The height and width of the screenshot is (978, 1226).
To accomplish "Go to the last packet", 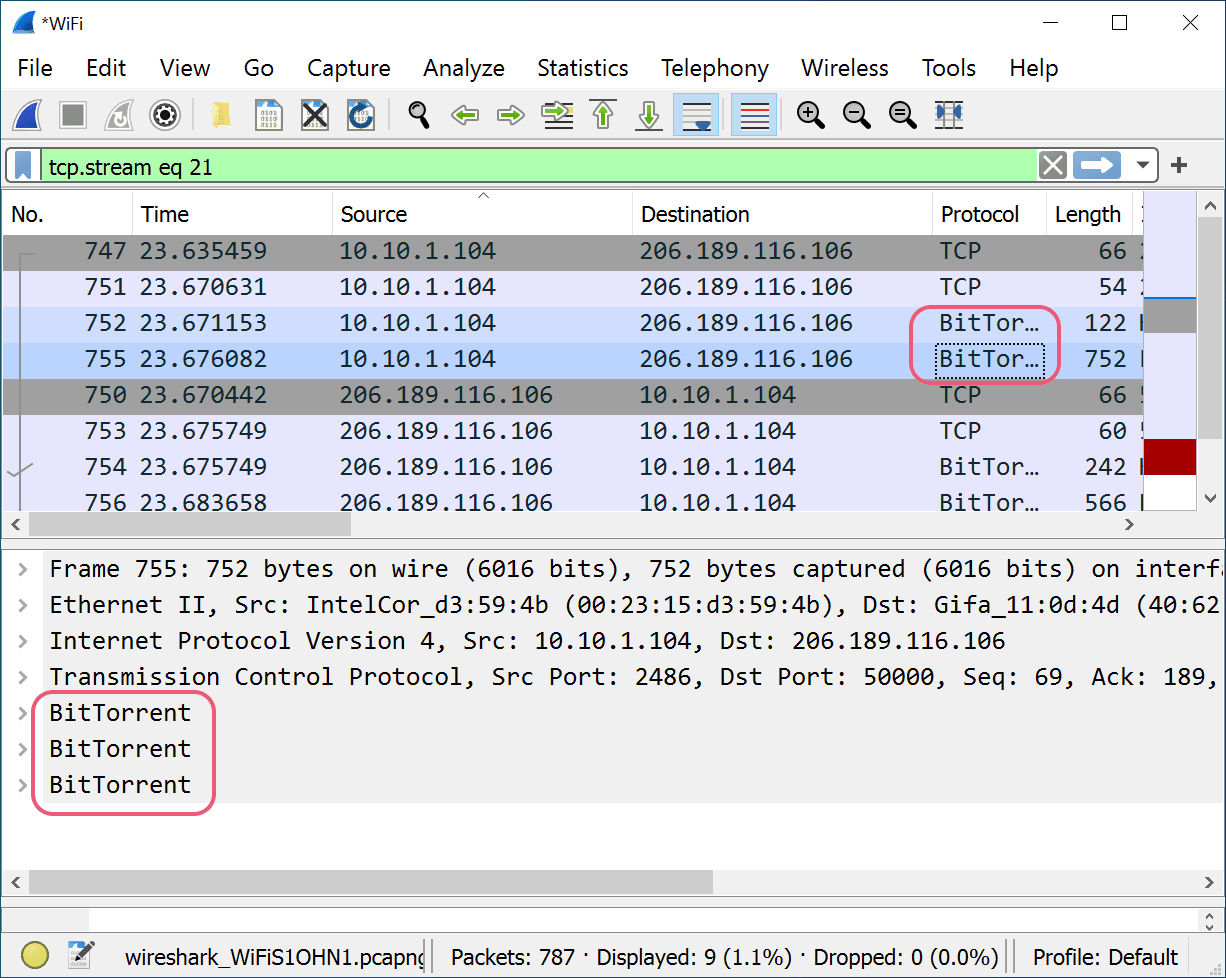I will tap(648, 114).
